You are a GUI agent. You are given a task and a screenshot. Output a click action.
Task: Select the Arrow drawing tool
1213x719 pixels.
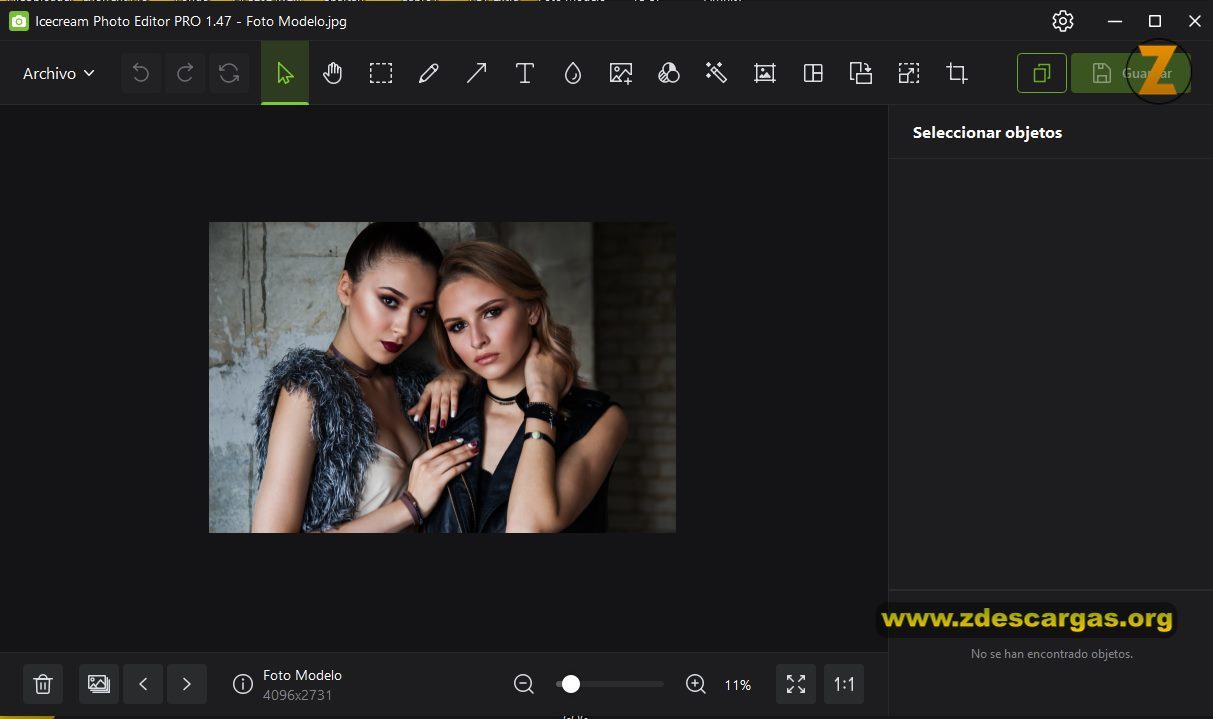click(477, 73)
